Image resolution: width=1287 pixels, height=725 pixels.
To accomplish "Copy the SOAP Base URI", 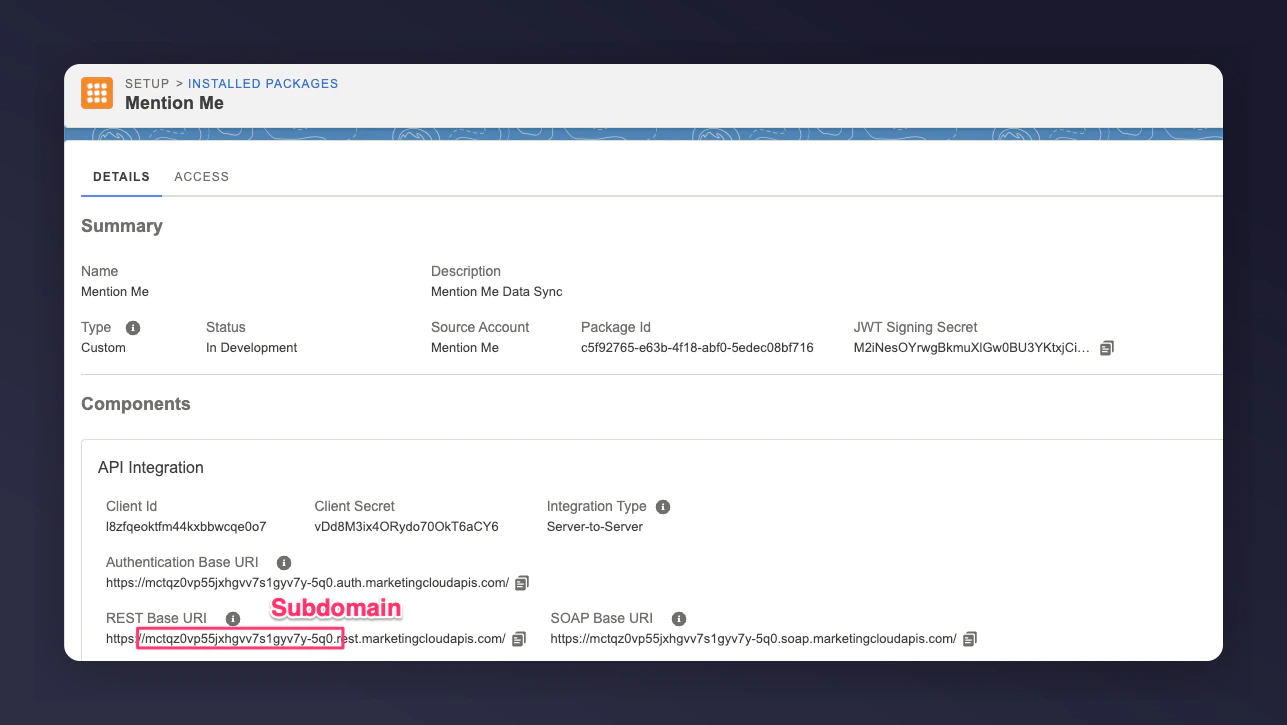I will point(970,639).
